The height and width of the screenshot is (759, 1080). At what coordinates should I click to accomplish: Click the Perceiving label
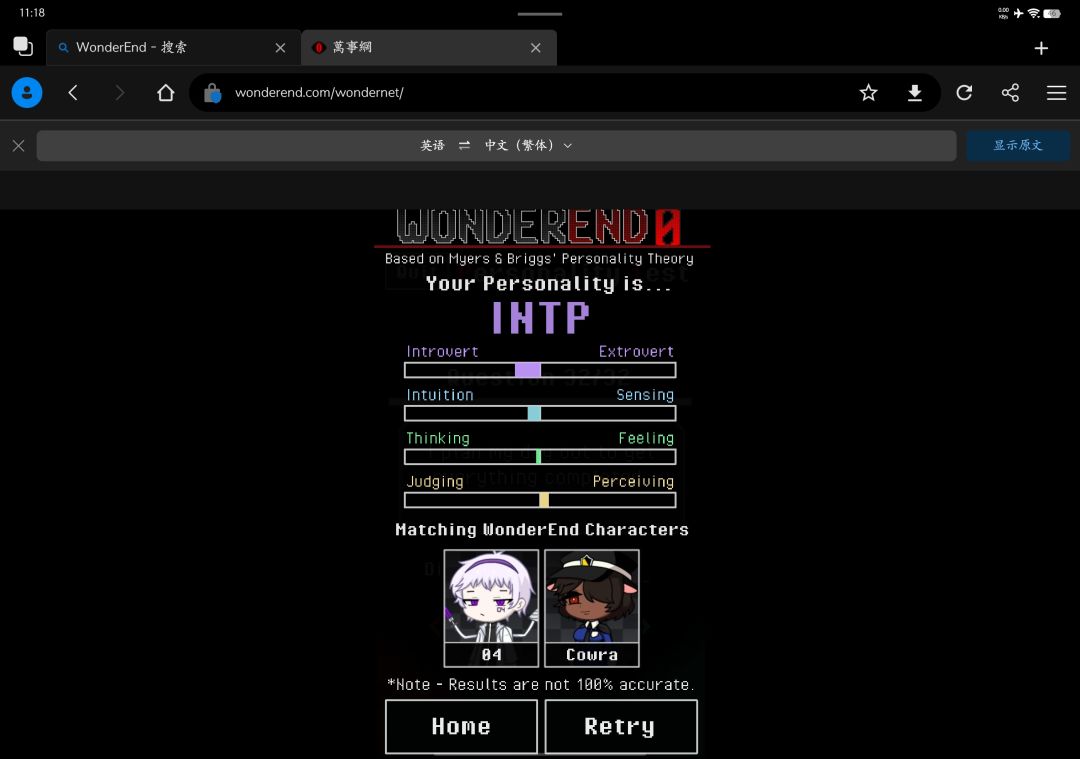click(633, 481)
